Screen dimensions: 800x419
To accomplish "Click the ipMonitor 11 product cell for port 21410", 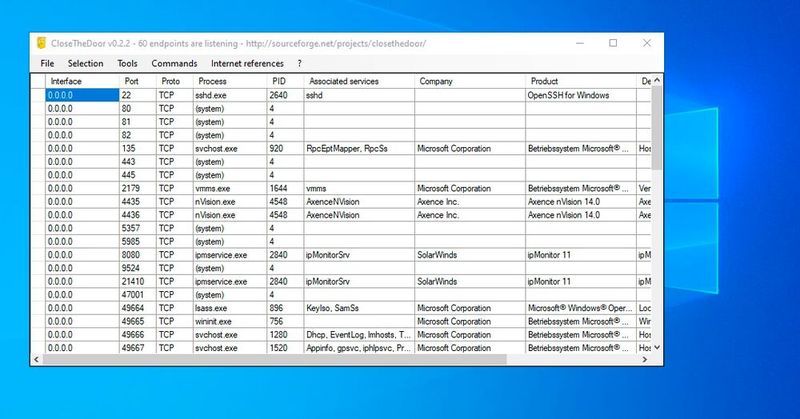I will point(581,281).
